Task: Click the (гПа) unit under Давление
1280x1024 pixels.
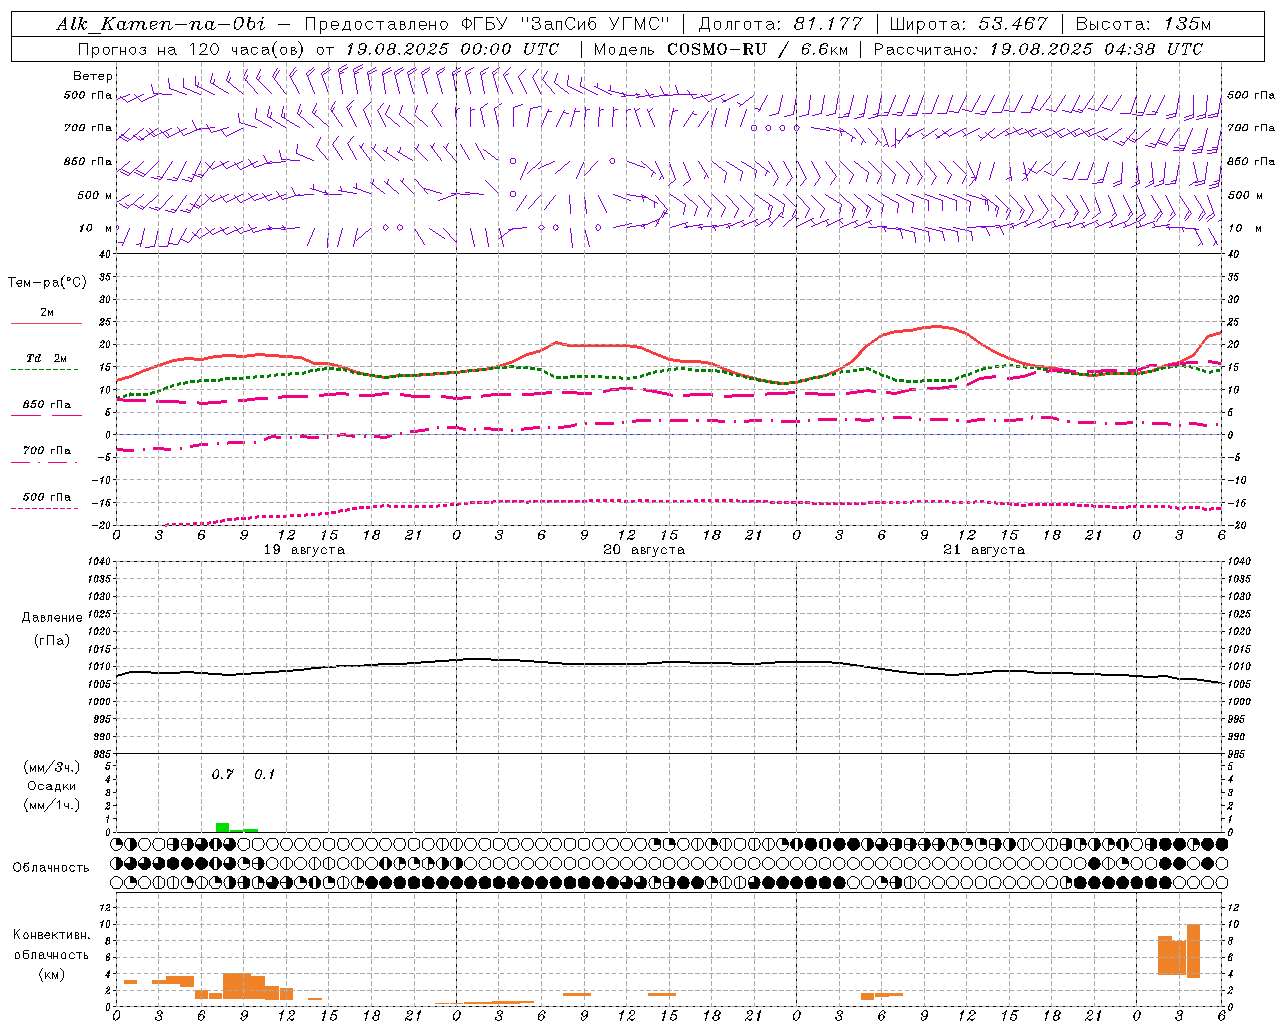Action: [52, 640]
